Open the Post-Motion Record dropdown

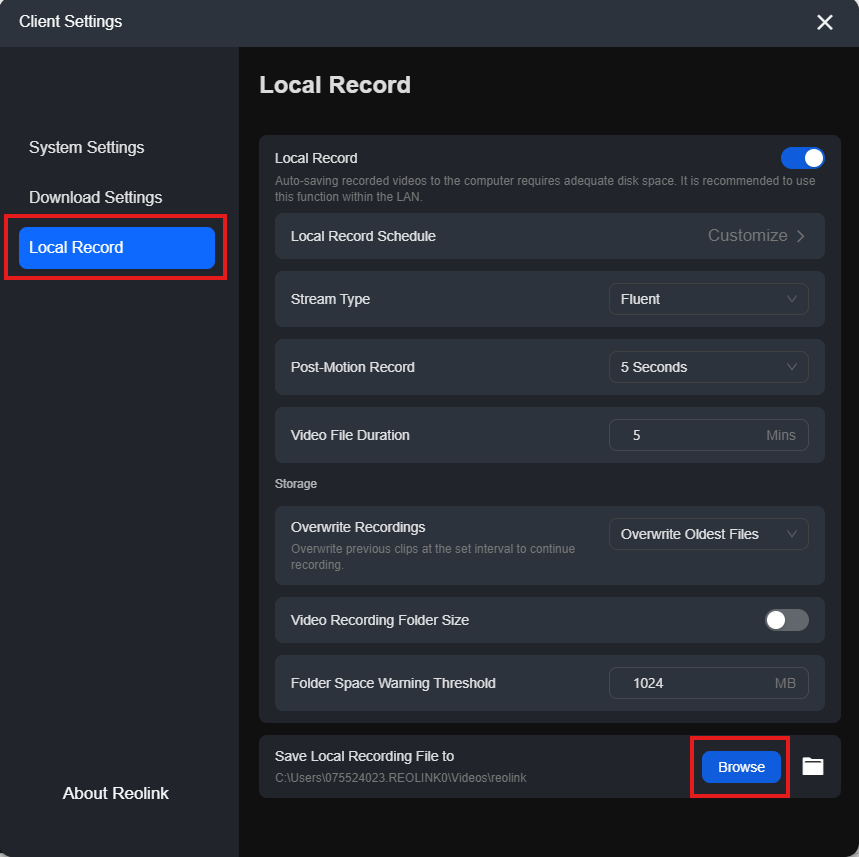click(708, 367)
